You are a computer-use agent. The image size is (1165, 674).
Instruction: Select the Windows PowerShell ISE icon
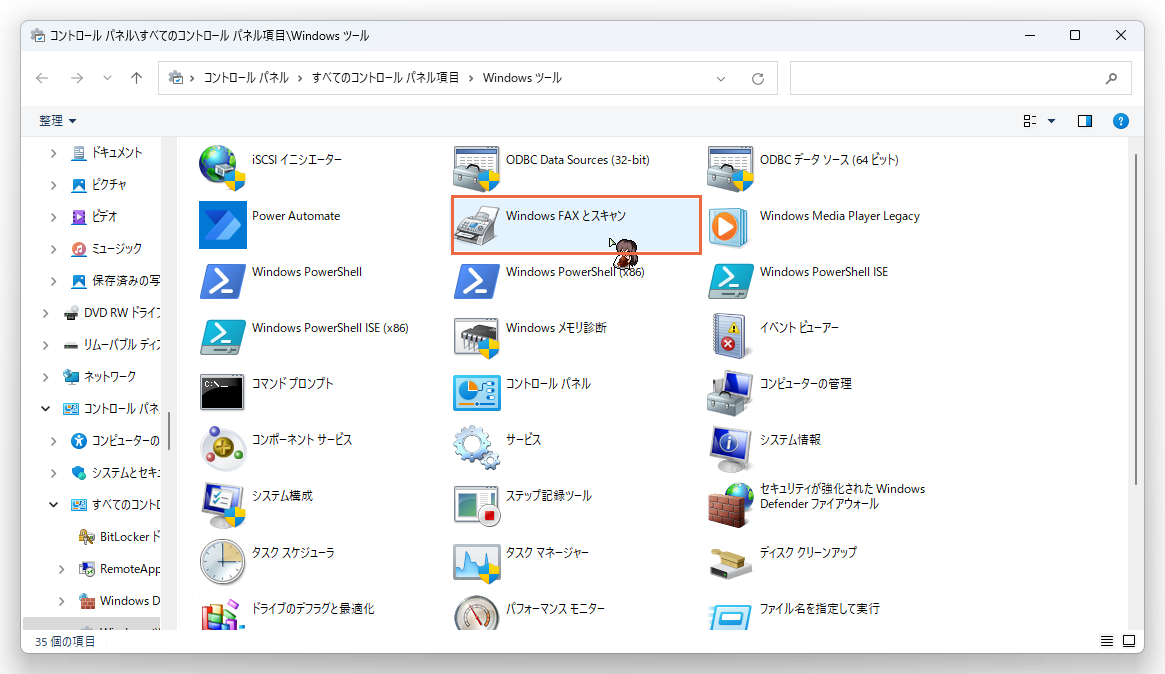[730, 281]
